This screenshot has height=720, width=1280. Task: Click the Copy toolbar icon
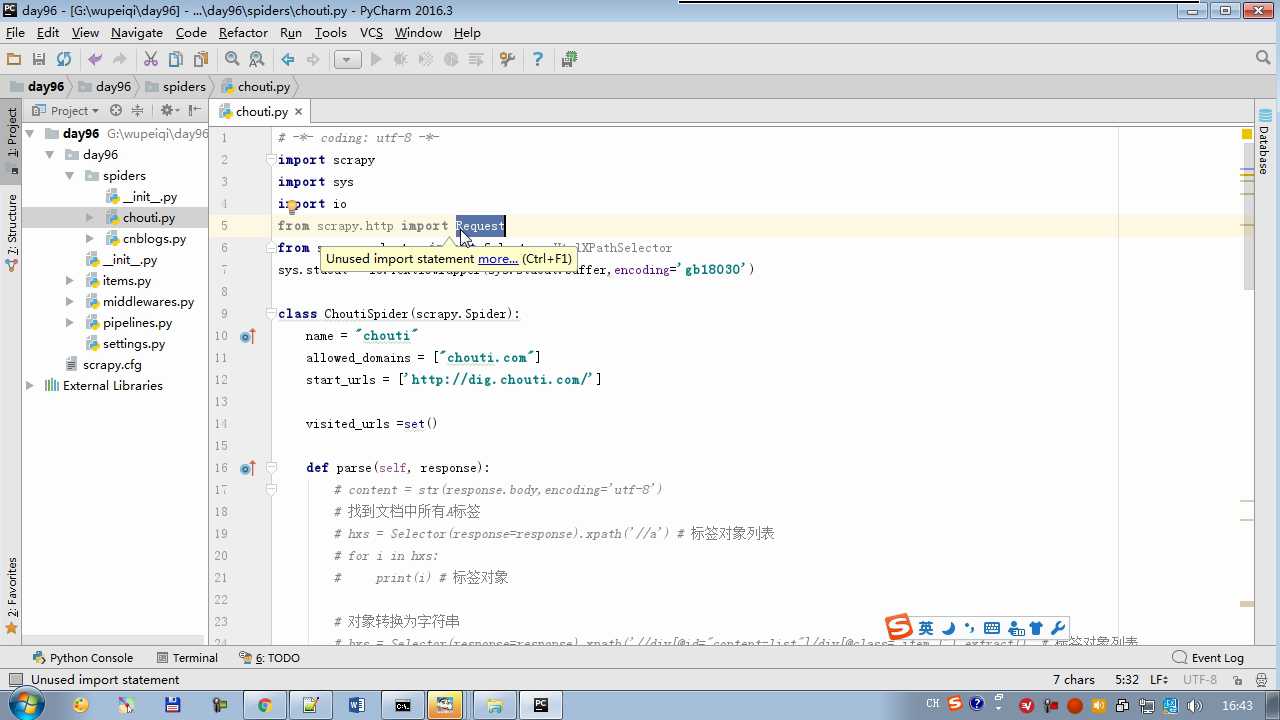(176, 60)
